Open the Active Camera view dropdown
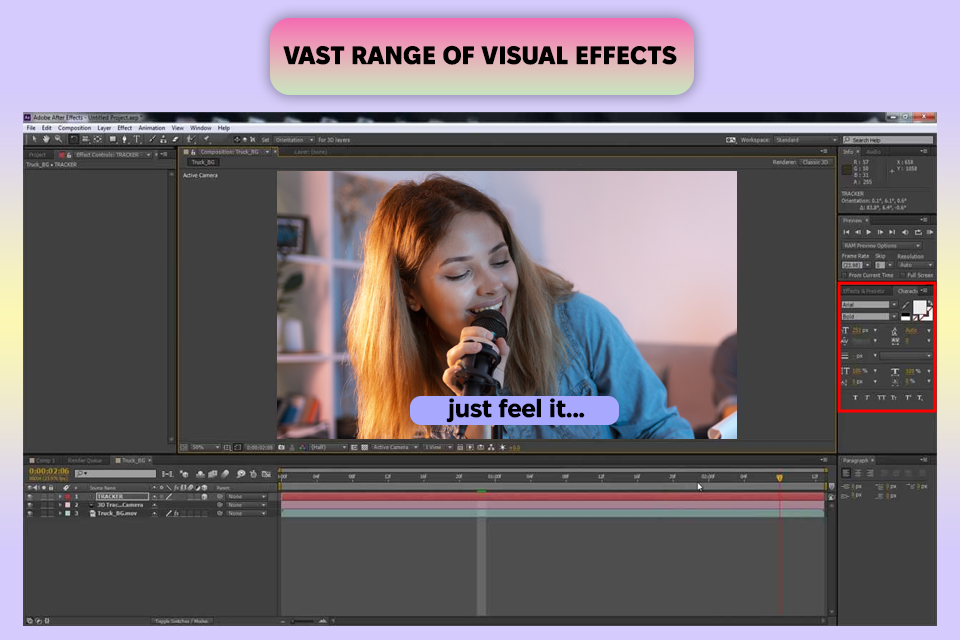960x640 pixels. point(396,447)
